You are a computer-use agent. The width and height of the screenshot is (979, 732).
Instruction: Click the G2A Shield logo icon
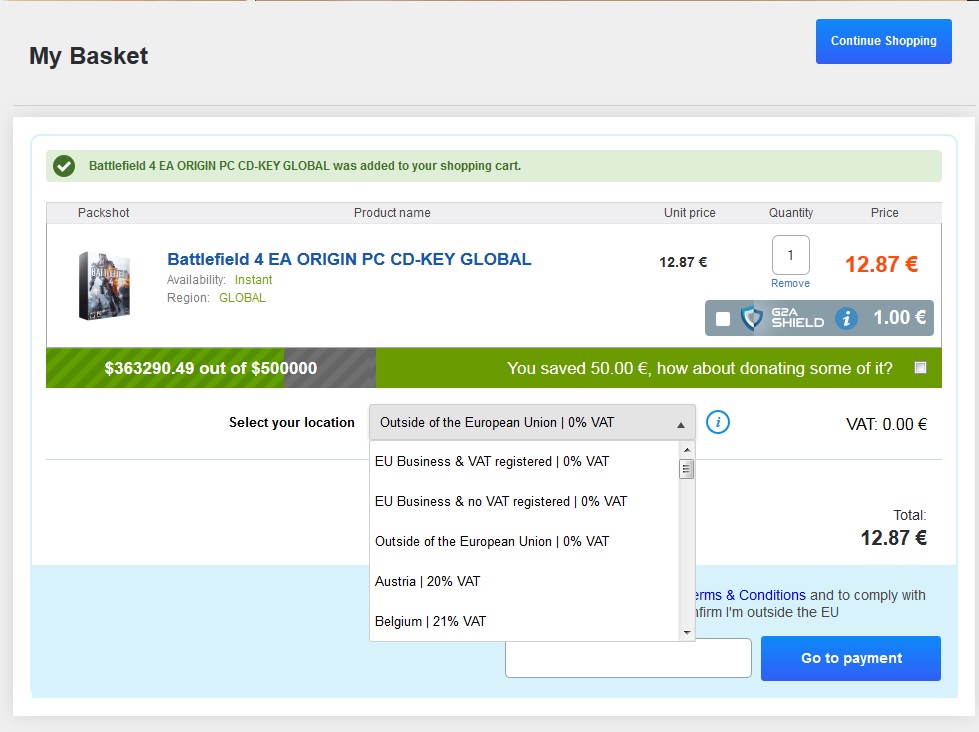[x=752, y=318]
